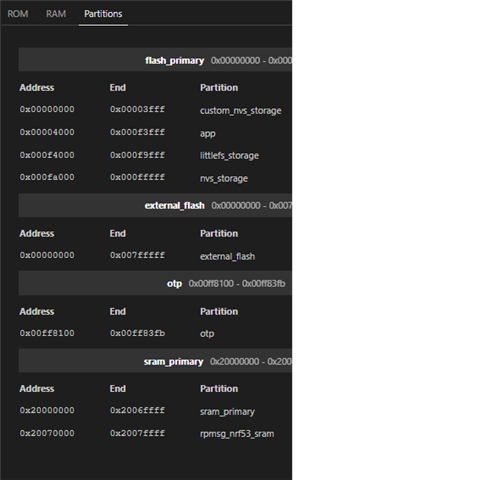
Task: Click address 0x20000000 of sram_primary
Action: click(x=47, y=410)
